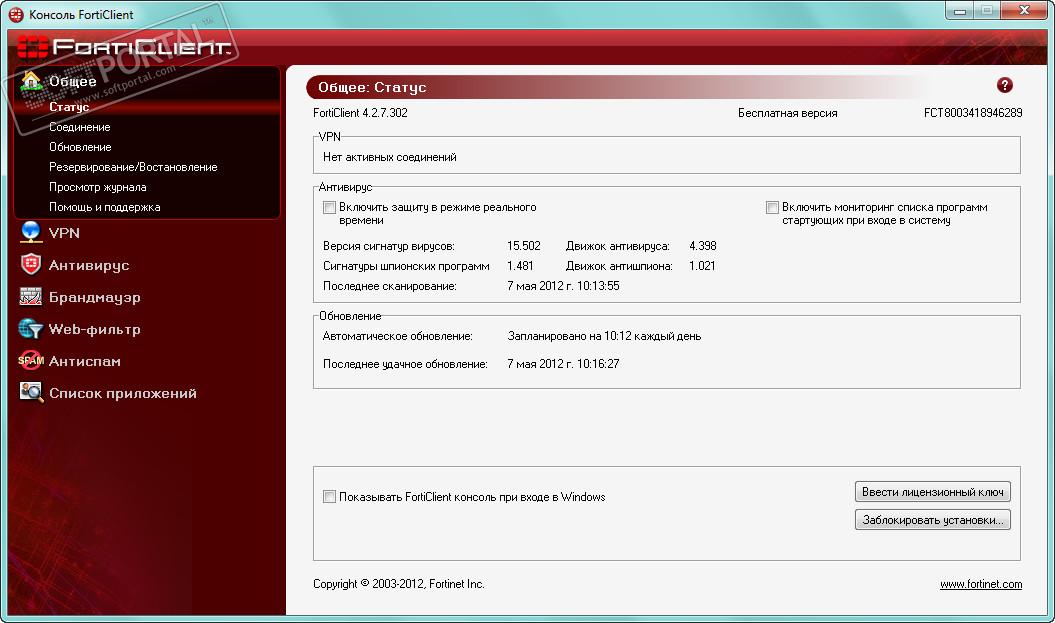Open Просмотр журнала in sidebar
1055x623 pixels.
(x=98, y=187)
